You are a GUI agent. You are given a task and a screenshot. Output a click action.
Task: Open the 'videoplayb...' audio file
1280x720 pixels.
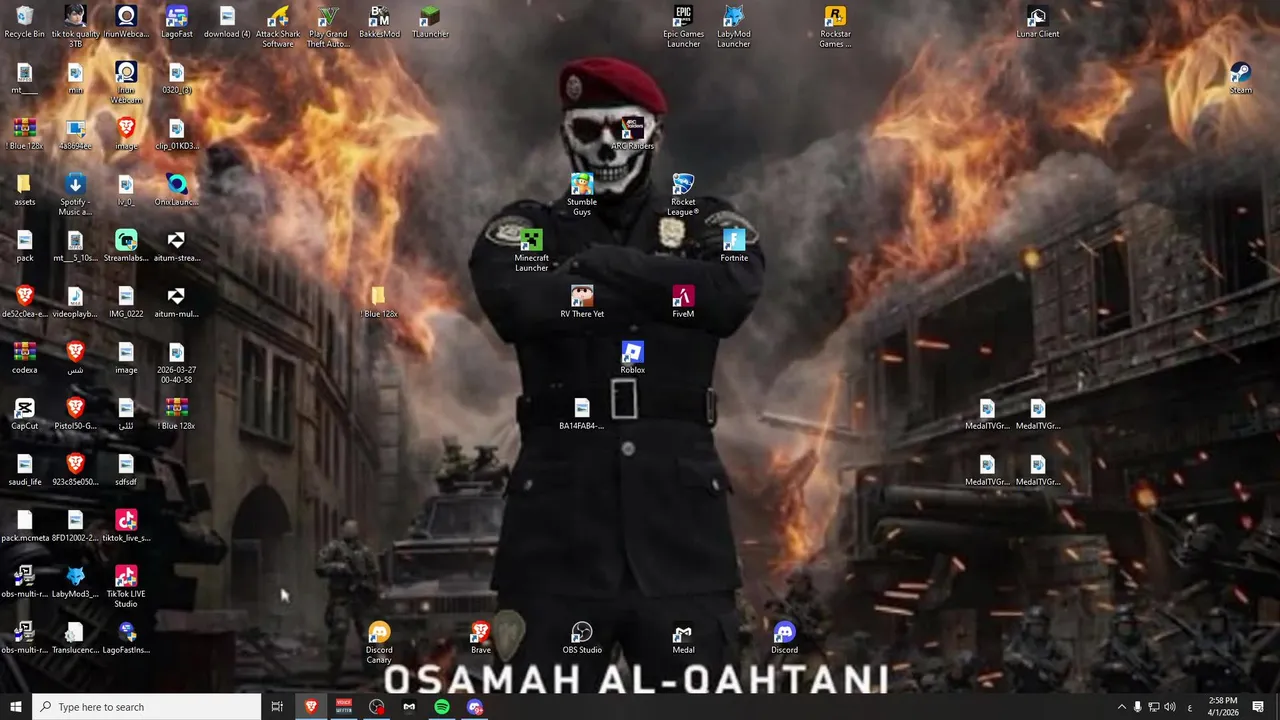tap(75, 302)
